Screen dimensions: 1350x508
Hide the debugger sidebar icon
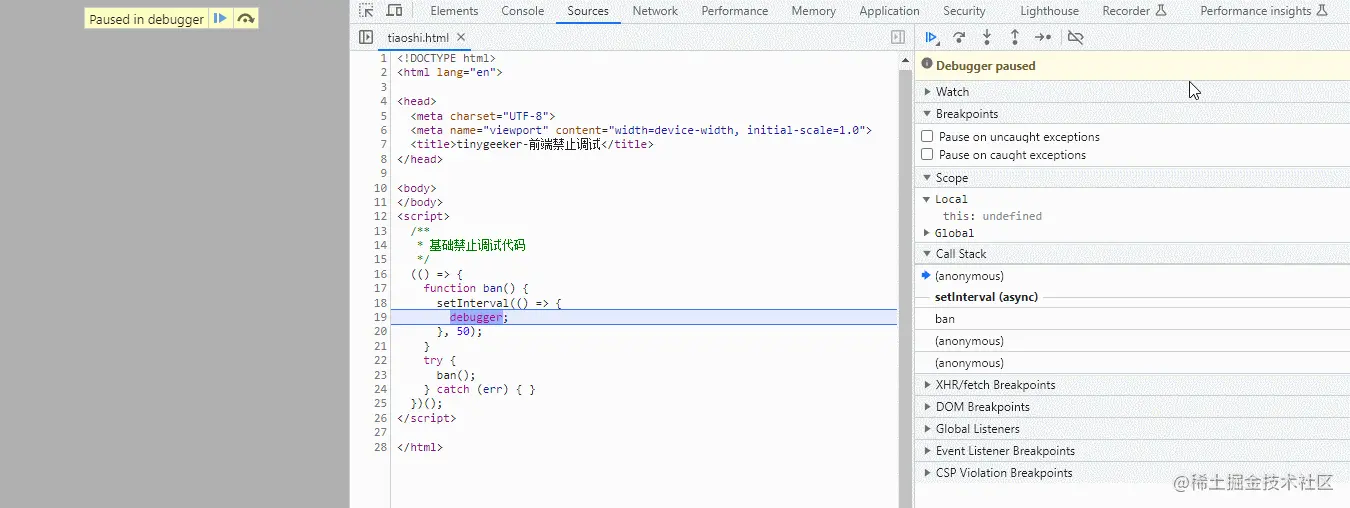coord(898,37)
